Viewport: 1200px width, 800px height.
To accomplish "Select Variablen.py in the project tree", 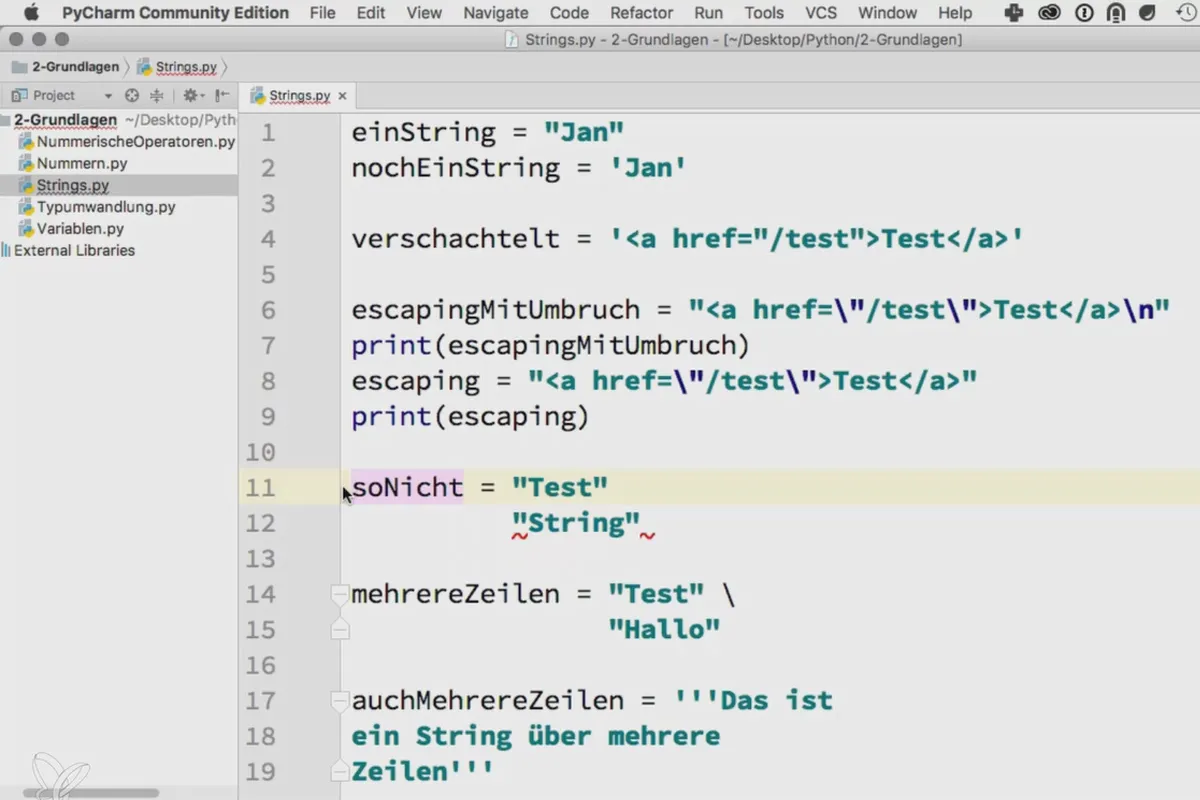I will [x=72, y=229].
